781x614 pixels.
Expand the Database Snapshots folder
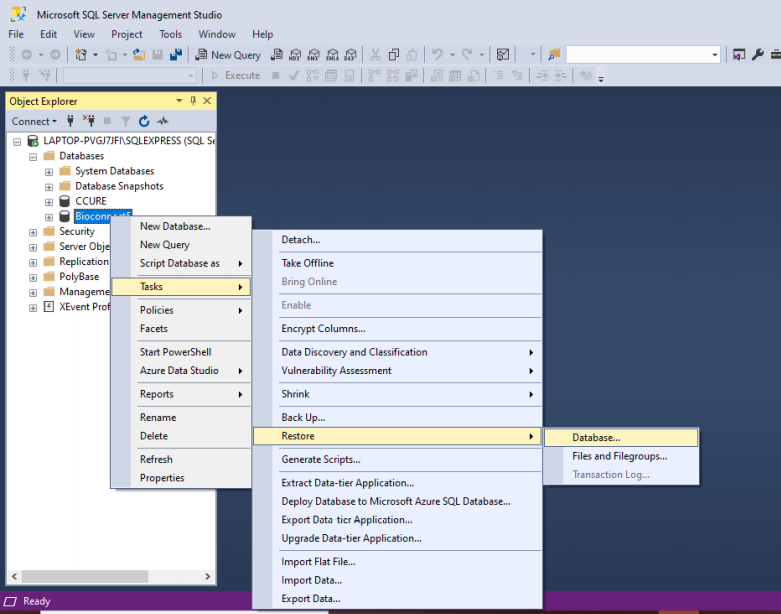pos(49,187)
